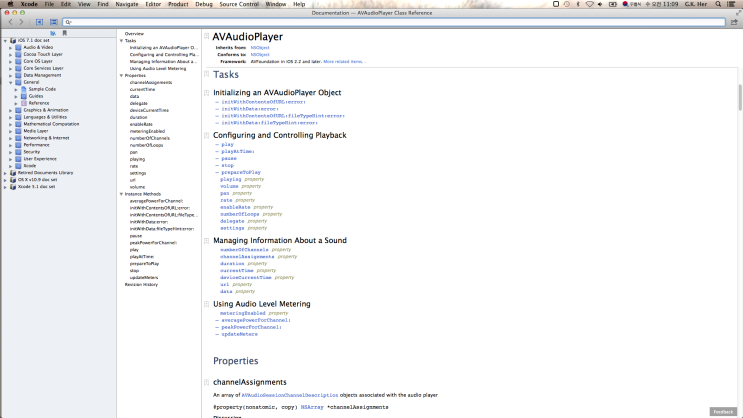Viewport: 743px width, 418px height.
Task: Open the initWithContentsOfURL:error: method link
Action: pyautogui.click(x=263, y=102)
